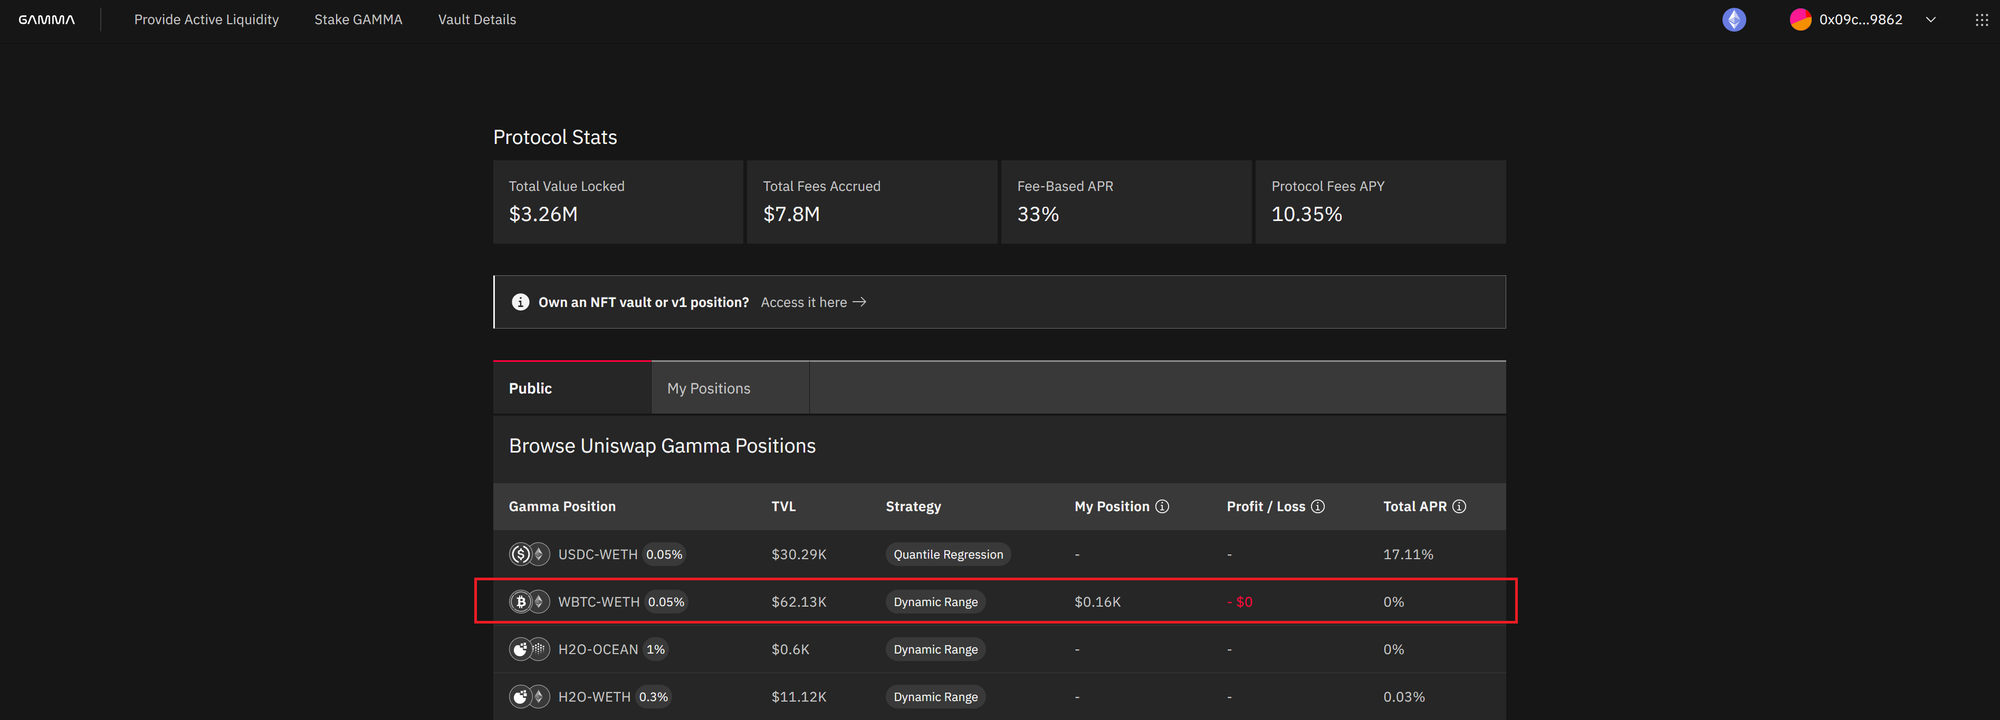Click the My Position info icon
Screen dimensions: 2000x720
click(1162, 507)
